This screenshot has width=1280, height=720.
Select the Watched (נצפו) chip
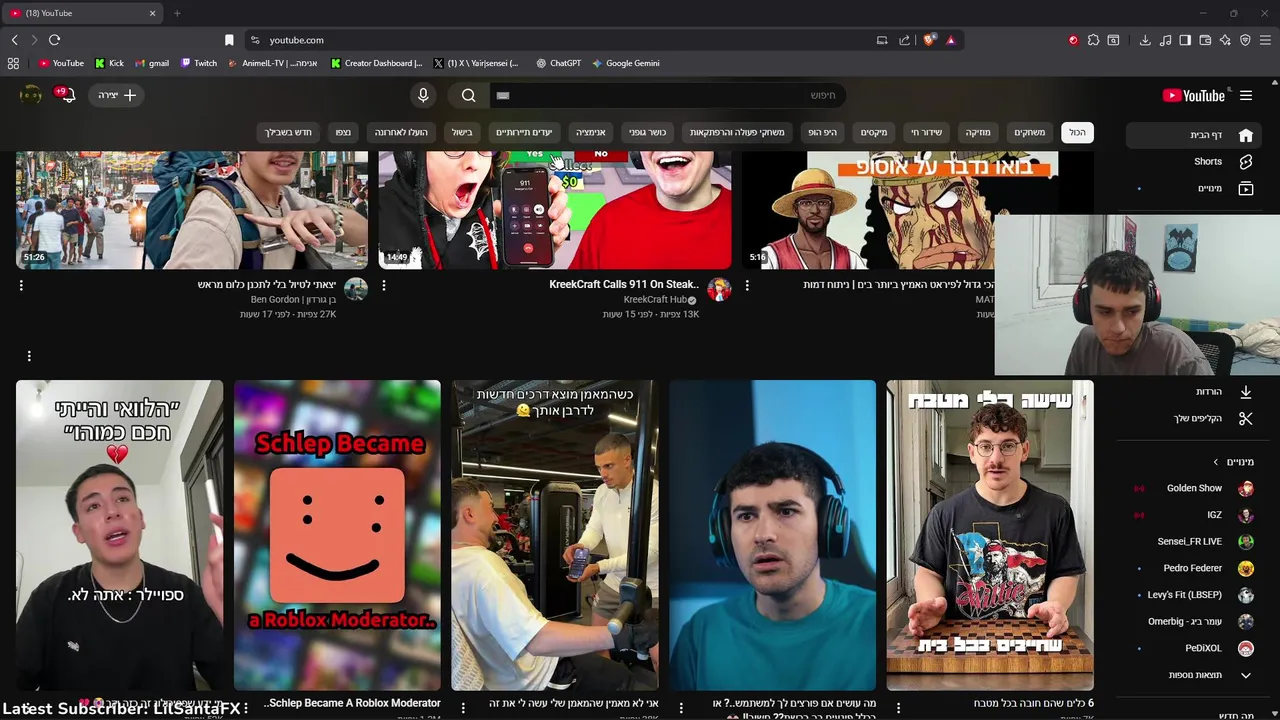pyautogui.click(x=343, y=132)
